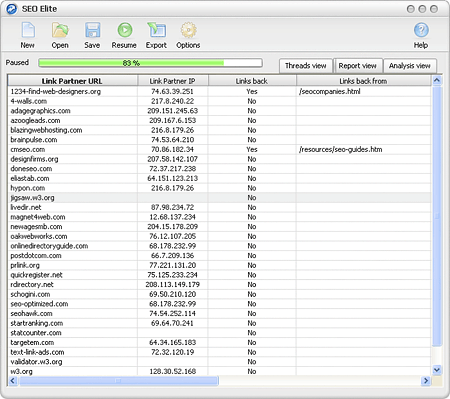Select the startranking.com row
The width and height of the screenshot is (450, 399).
(x=219, y=323)
